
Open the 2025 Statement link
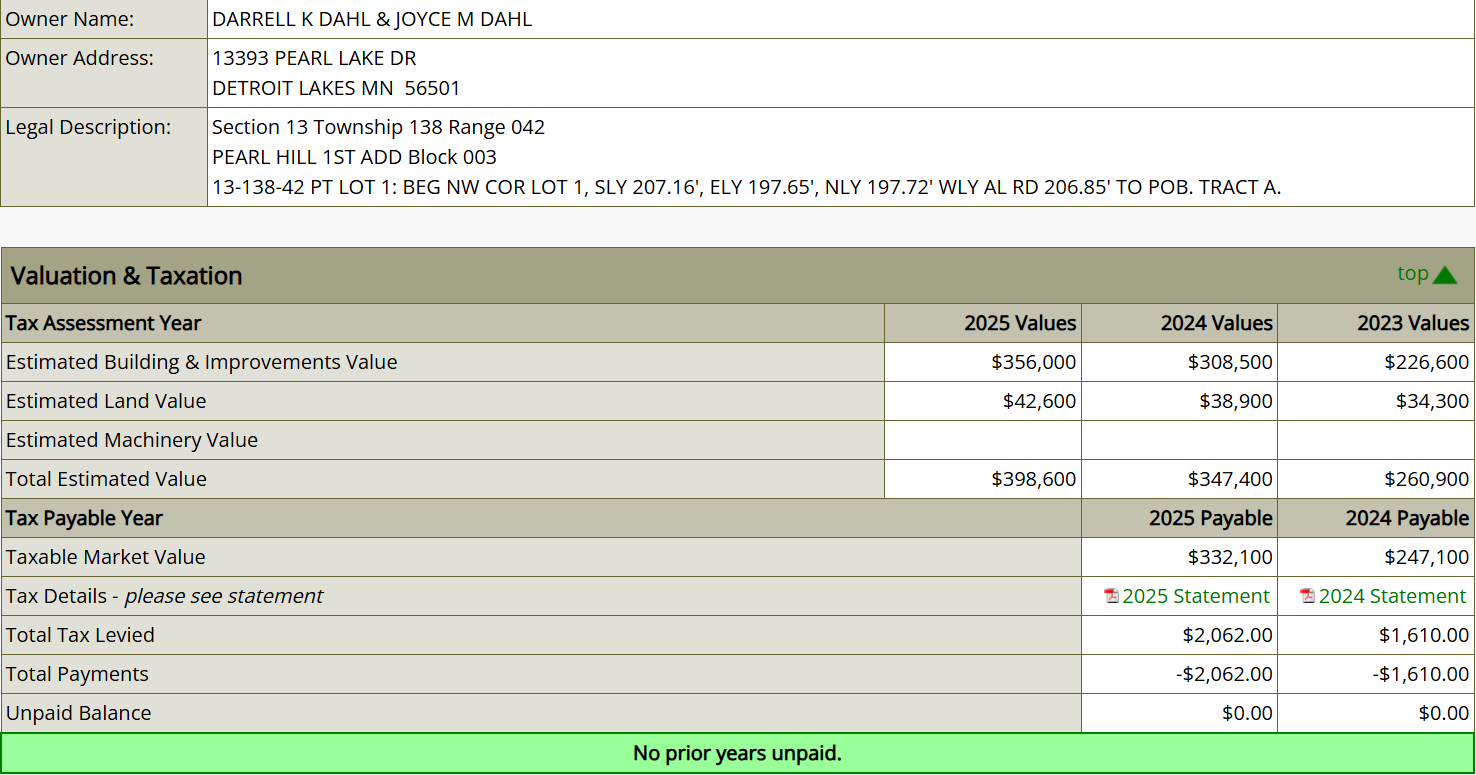(1196, 596)
